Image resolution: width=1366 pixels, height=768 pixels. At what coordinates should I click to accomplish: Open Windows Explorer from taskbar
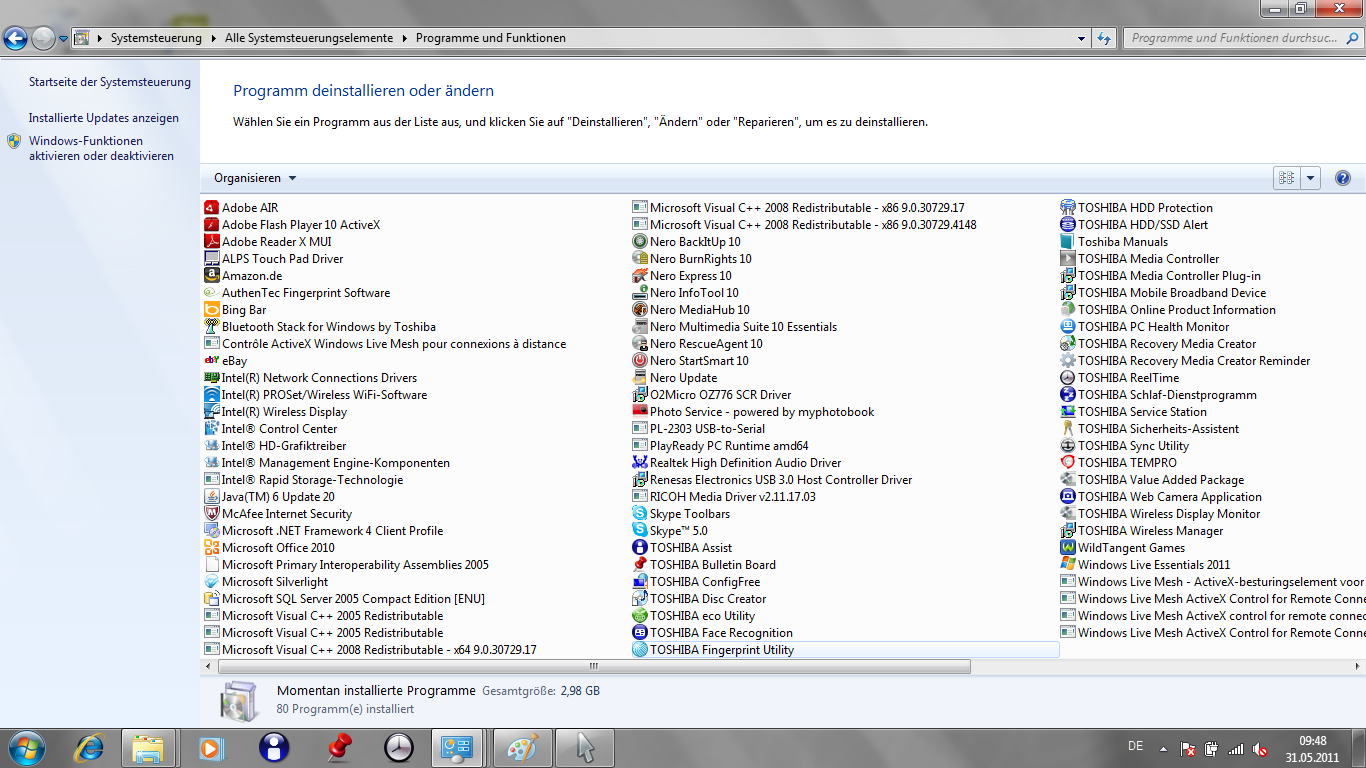tap(148, 748)
